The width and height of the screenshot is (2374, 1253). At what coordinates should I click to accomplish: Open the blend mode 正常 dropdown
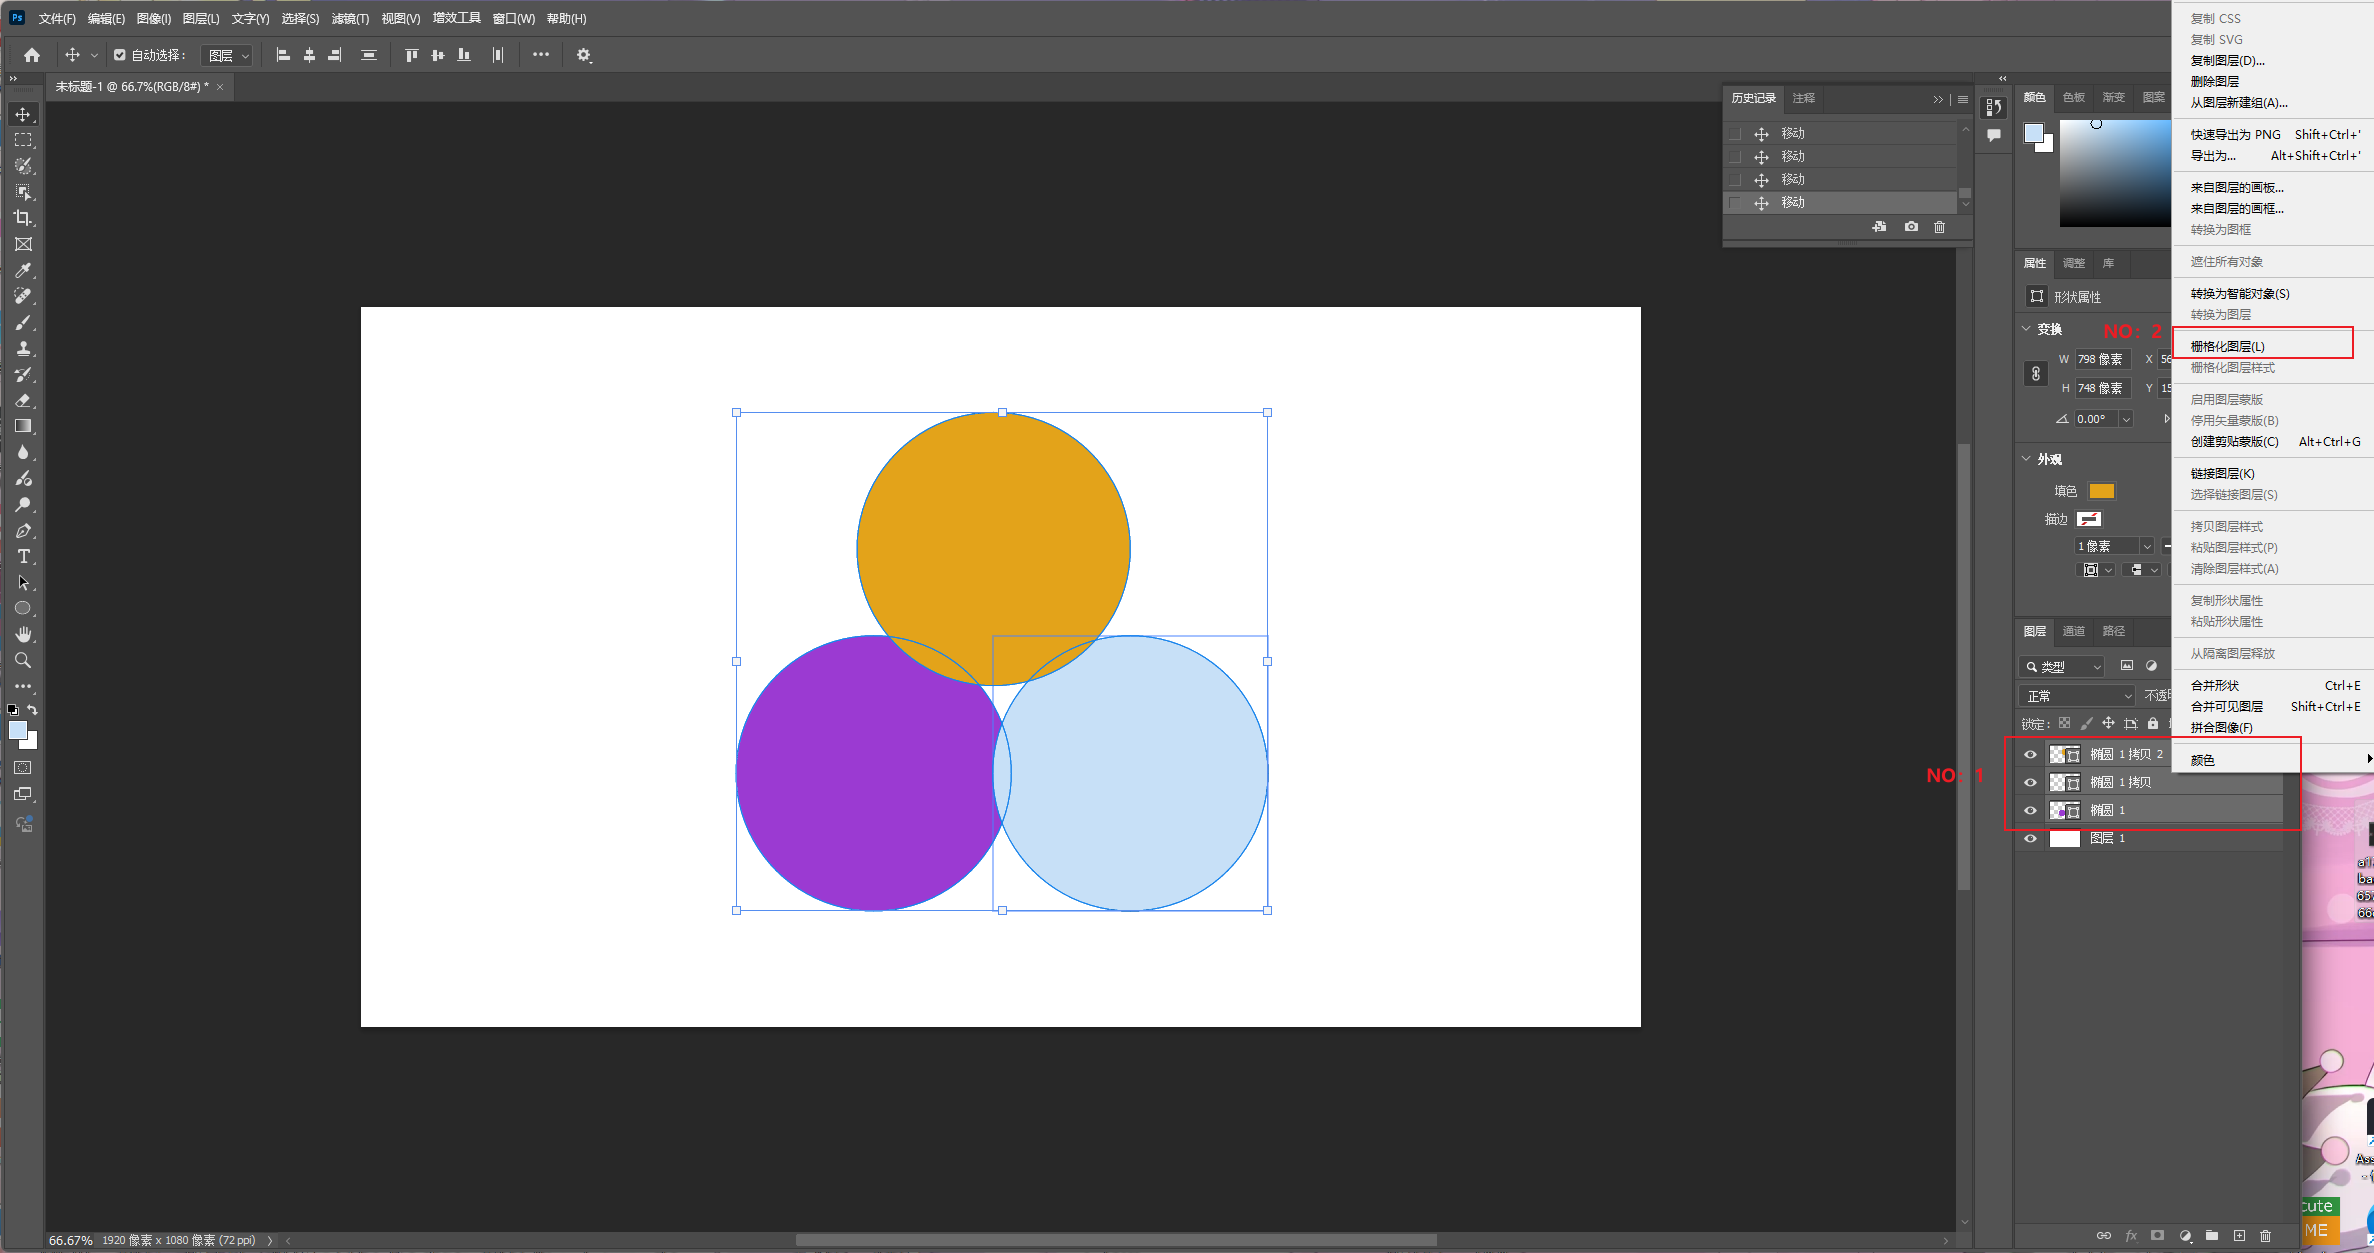click(x=2077, y=695)
